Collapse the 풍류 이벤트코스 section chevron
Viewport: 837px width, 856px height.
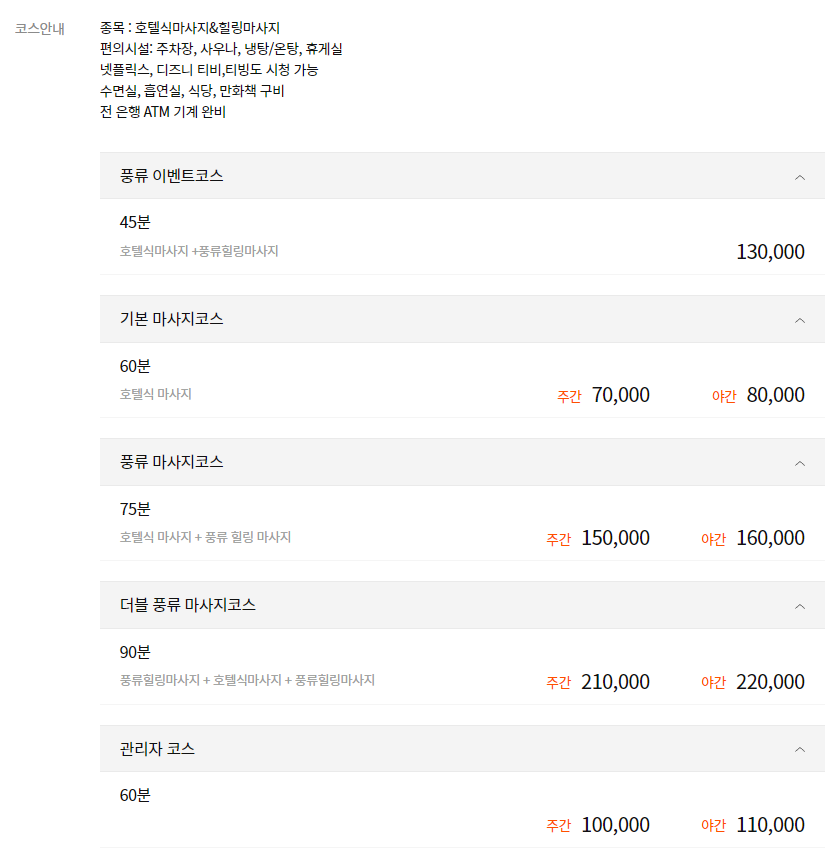(x=799, y=176)
